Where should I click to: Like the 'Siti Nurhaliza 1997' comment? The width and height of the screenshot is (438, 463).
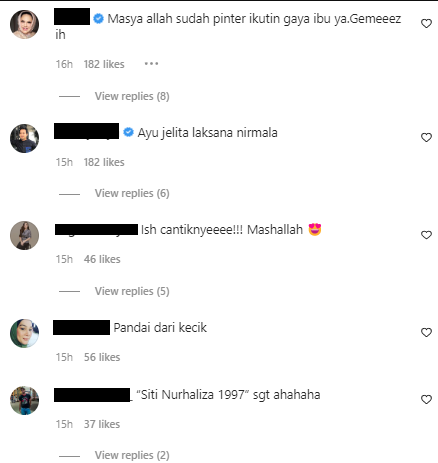tap(426, 399)
